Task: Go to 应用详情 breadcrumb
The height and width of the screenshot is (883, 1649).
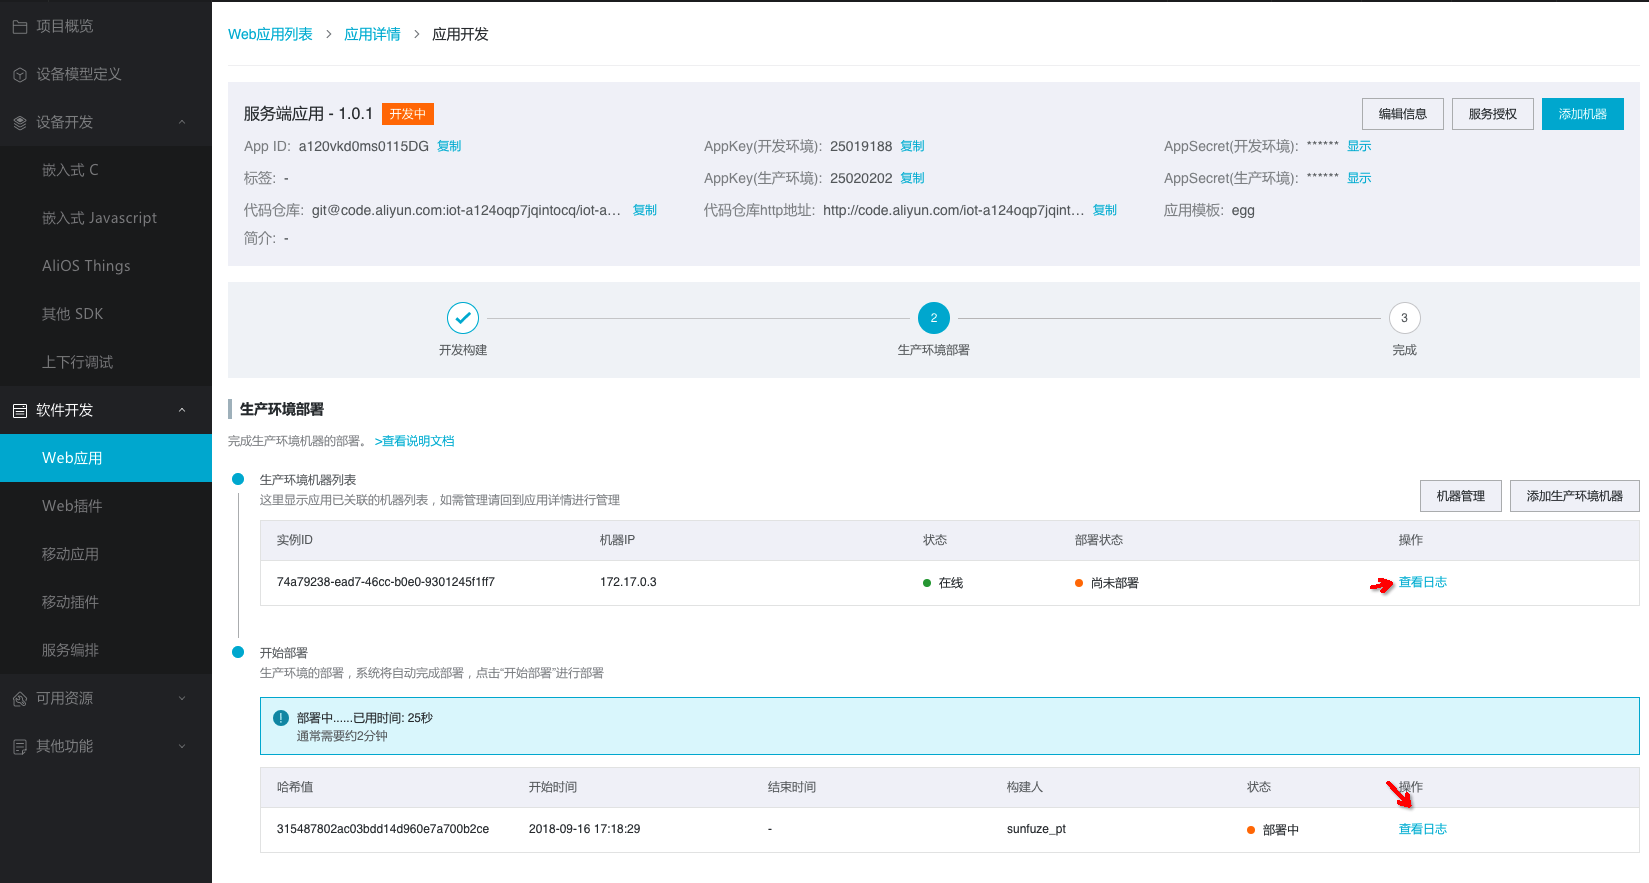Action: (372, 34)
